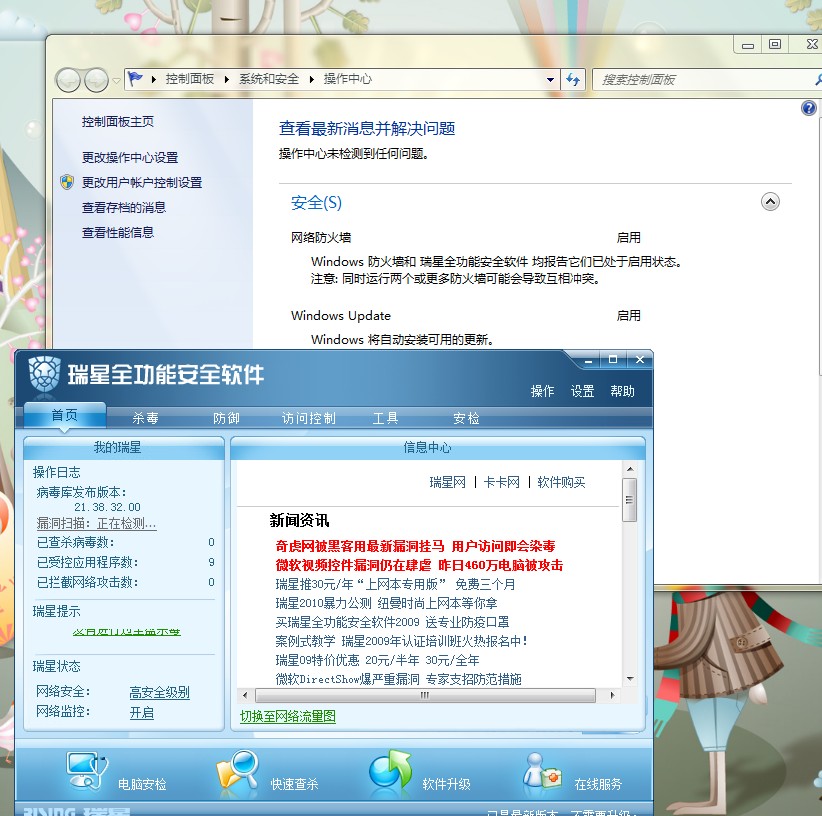Switch to the 首页 tab
The image size is (822, 816).
click(x=64, y=416)
